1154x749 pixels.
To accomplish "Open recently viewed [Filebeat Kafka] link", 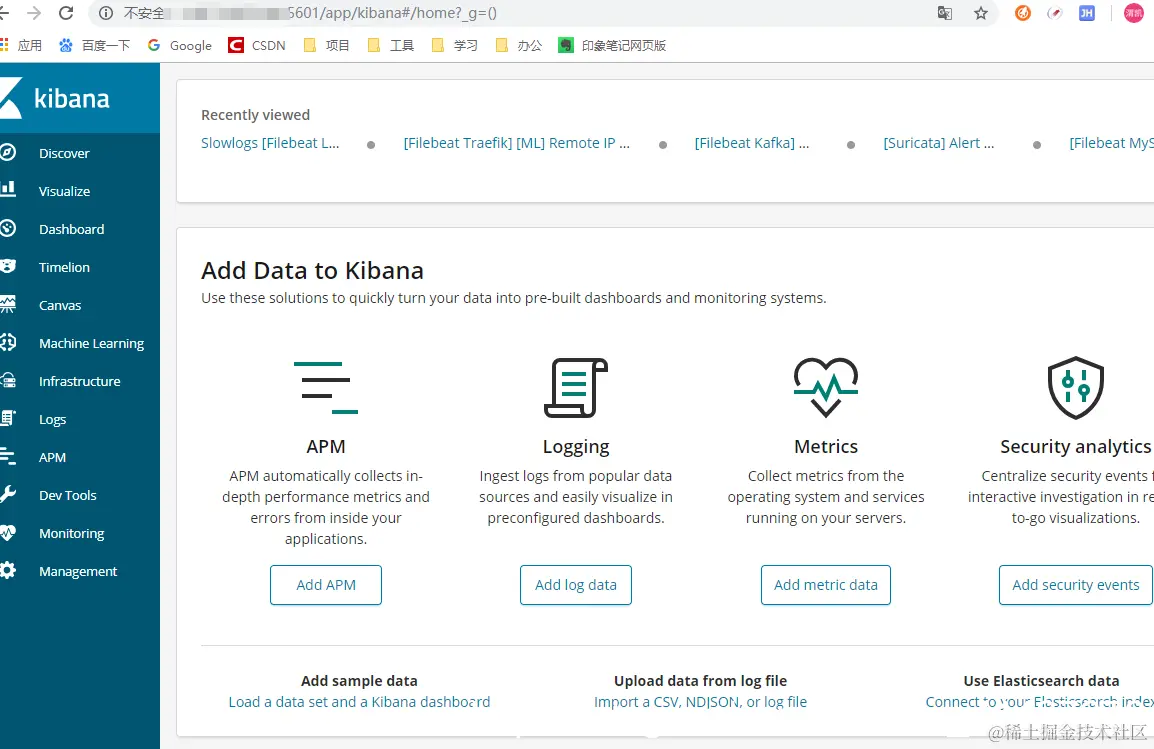I will pyautogui.click(x=751, y=143).
